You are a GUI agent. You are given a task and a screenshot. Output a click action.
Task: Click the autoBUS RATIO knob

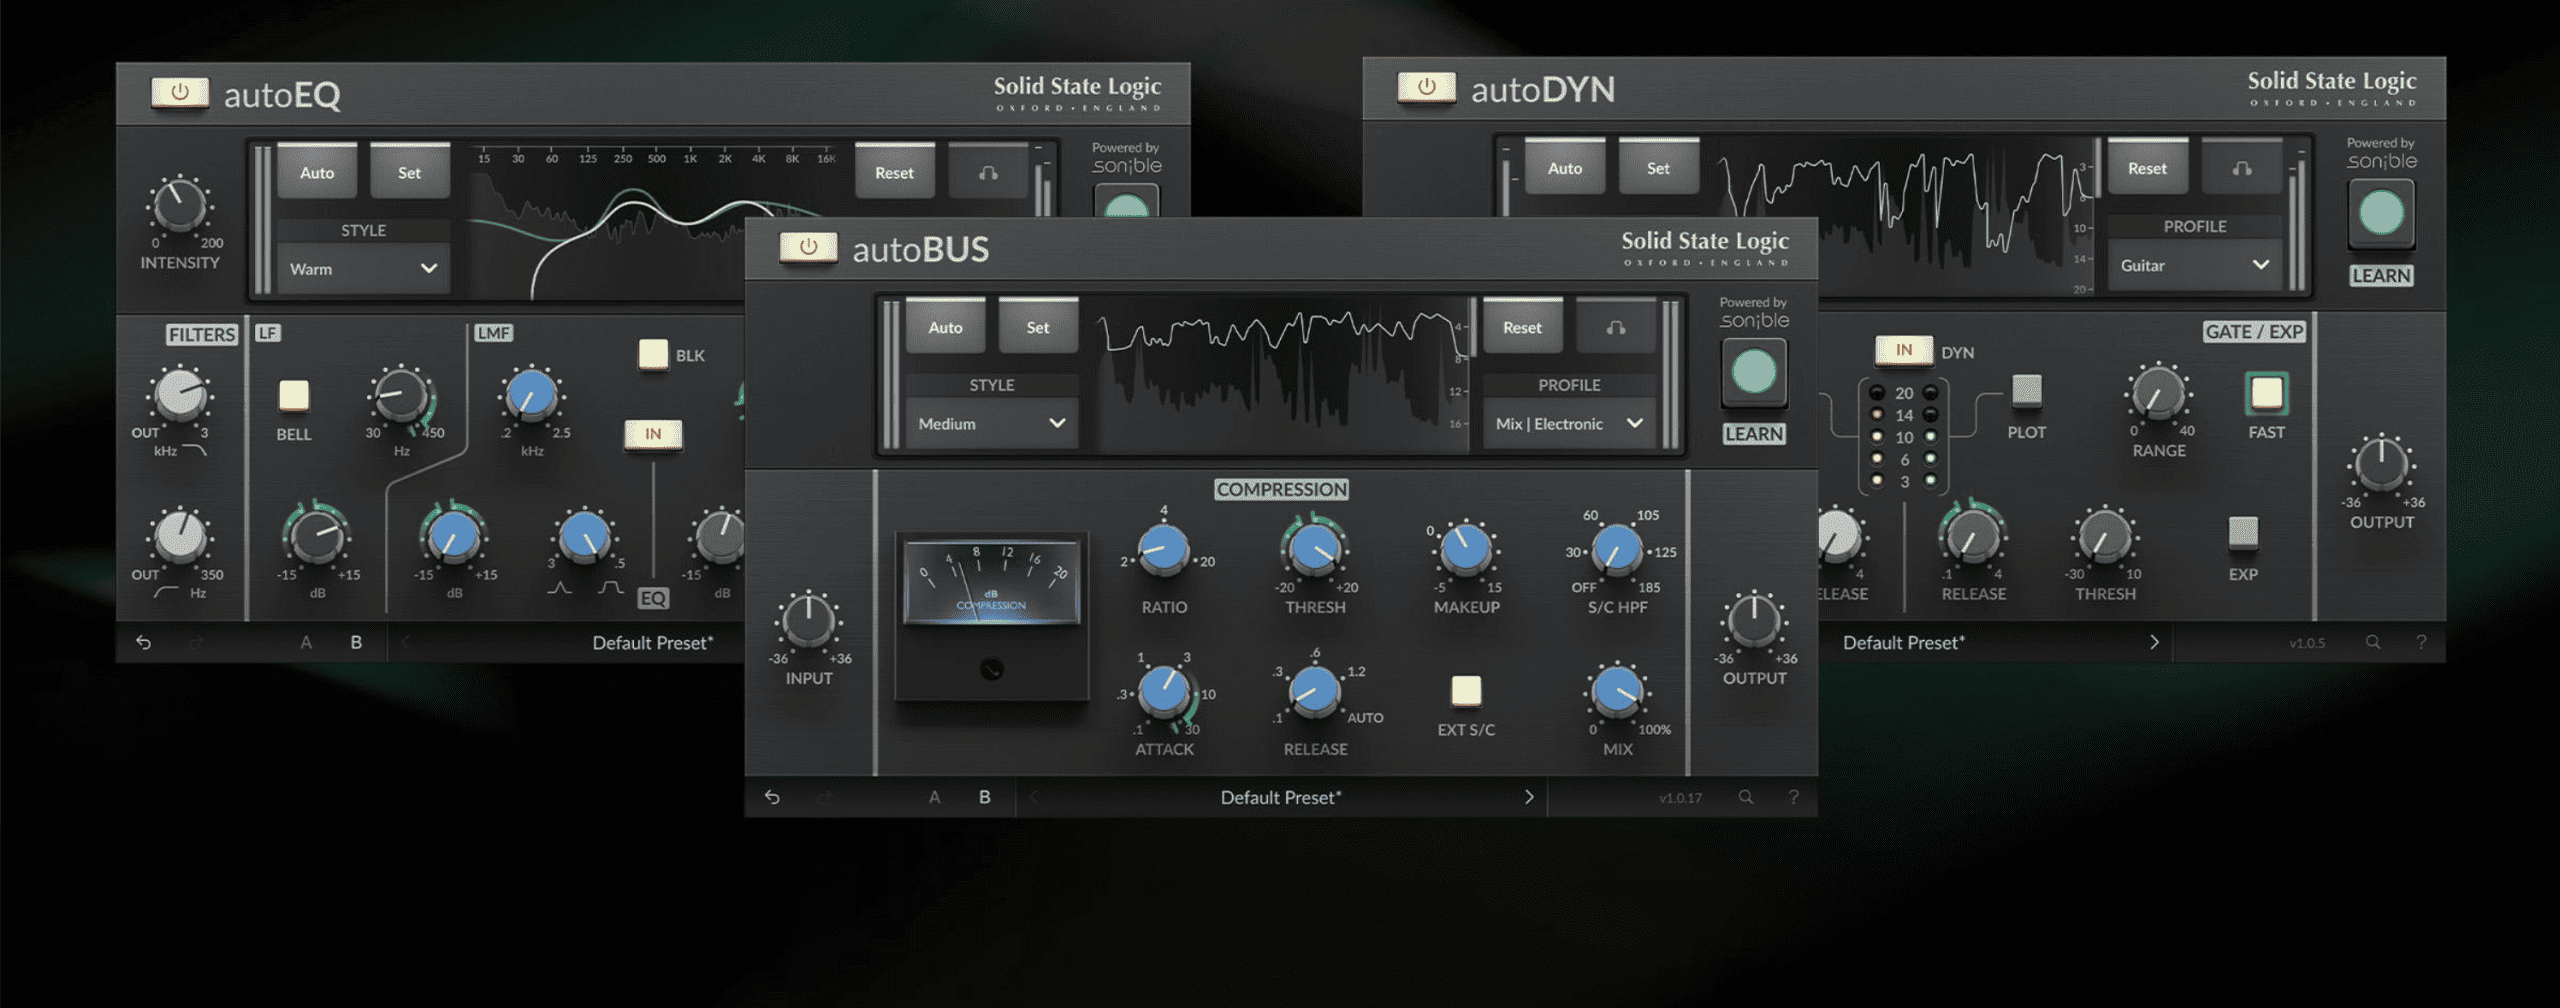[1164, 550]
